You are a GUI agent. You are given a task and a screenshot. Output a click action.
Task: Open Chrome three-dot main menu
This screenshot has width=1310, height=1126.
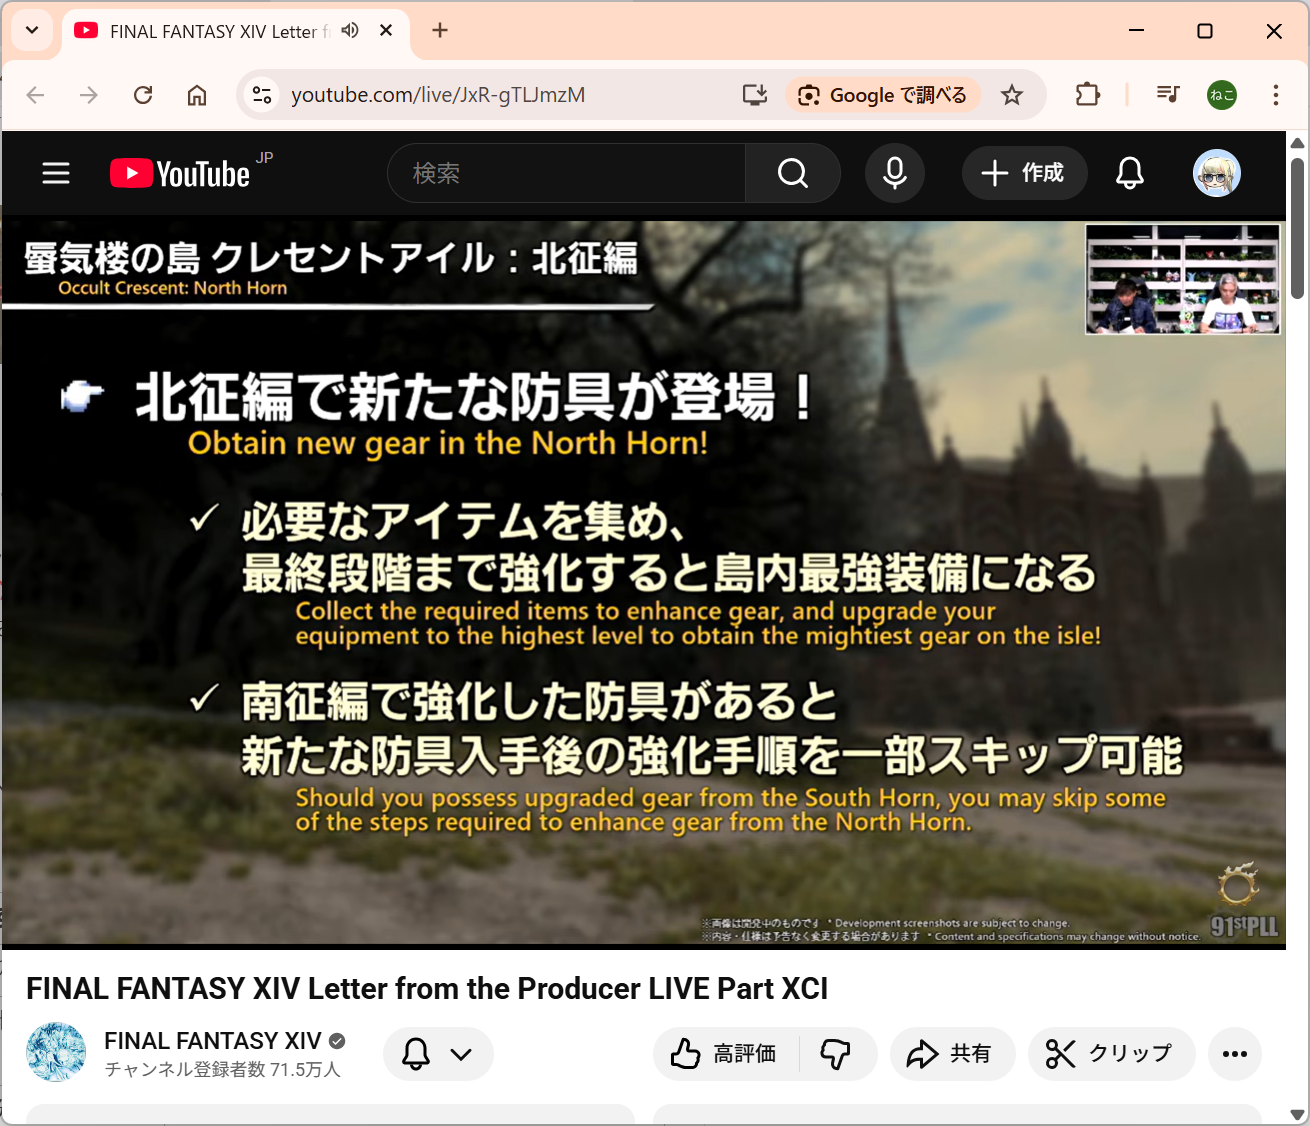click(1275, 95)
